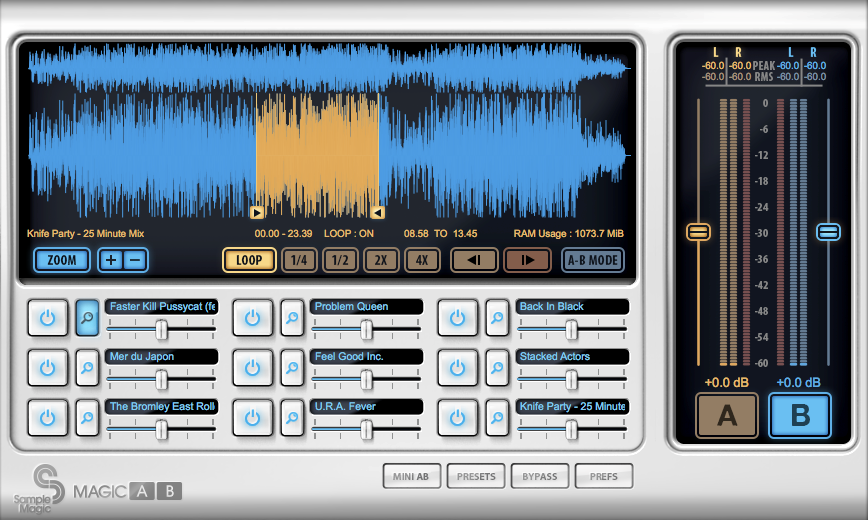
Task: Click the A level readout +0.0 dB
Action: tap(726, 382)
